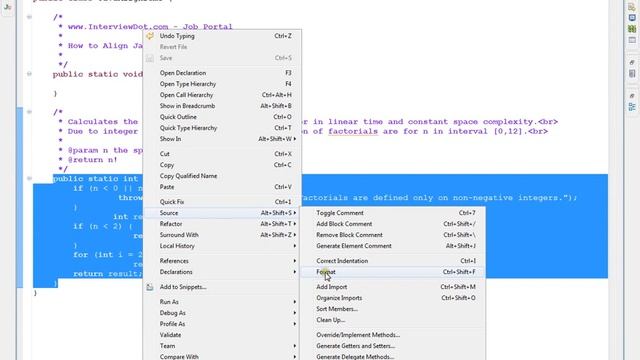Choose Add to Snippets... menu item
The width and height of the screenshot is (640, 360).
[222, 287]
